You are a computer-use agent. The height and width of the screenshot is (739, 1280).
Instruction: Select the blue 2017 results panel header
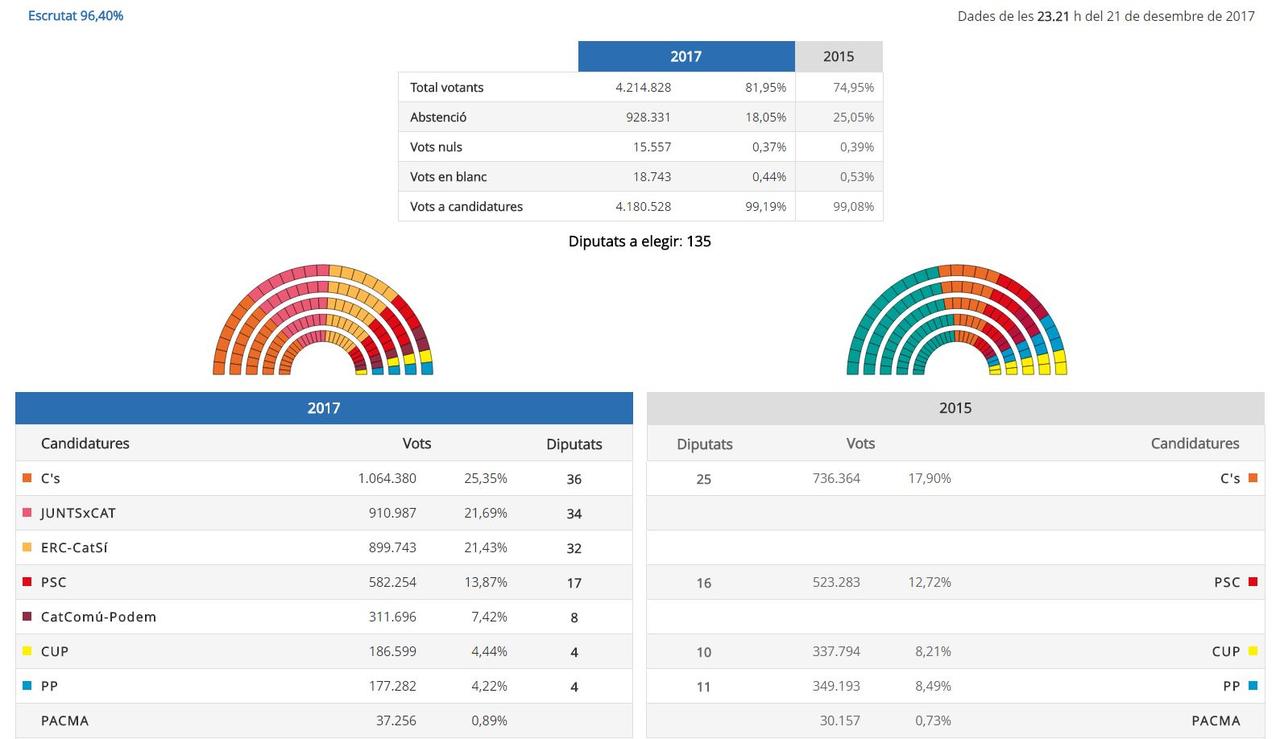[324, 408]
